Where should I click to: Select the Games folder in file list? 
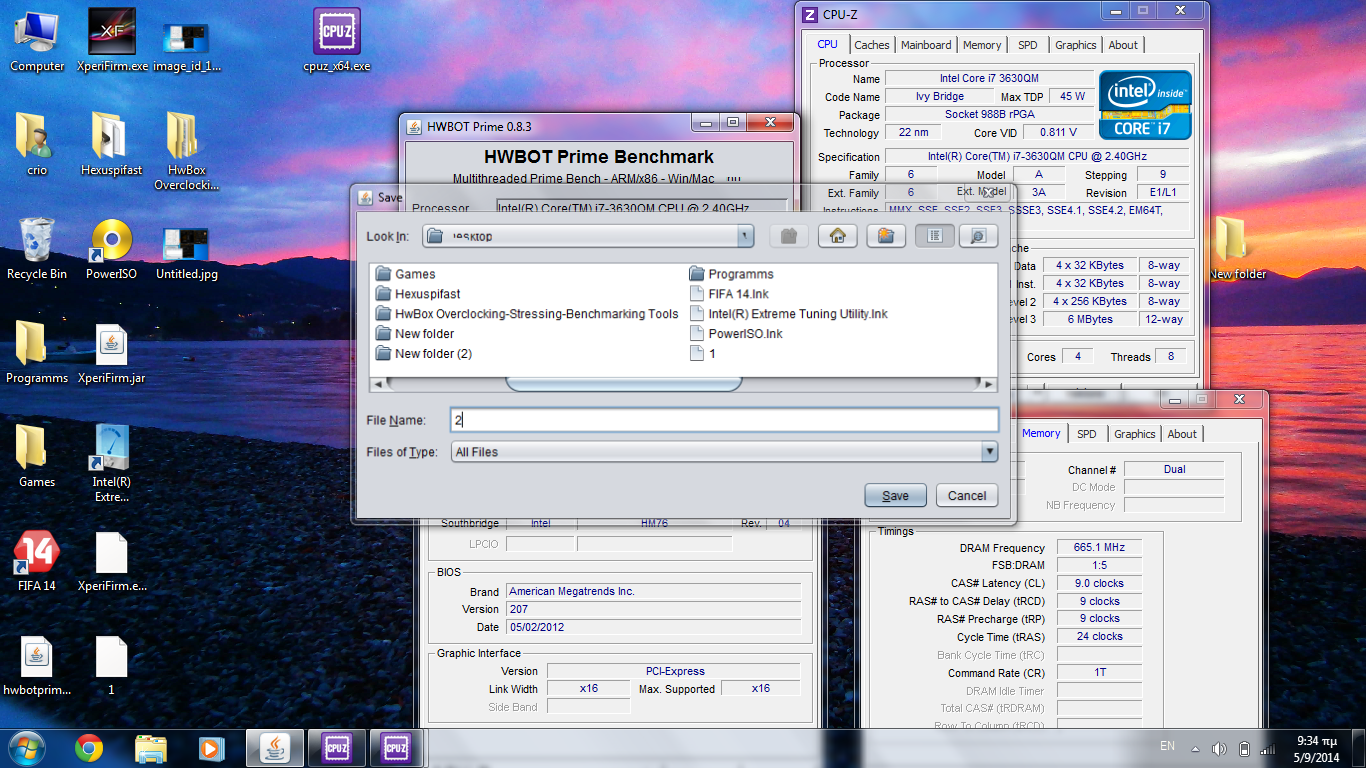point(406,274)
